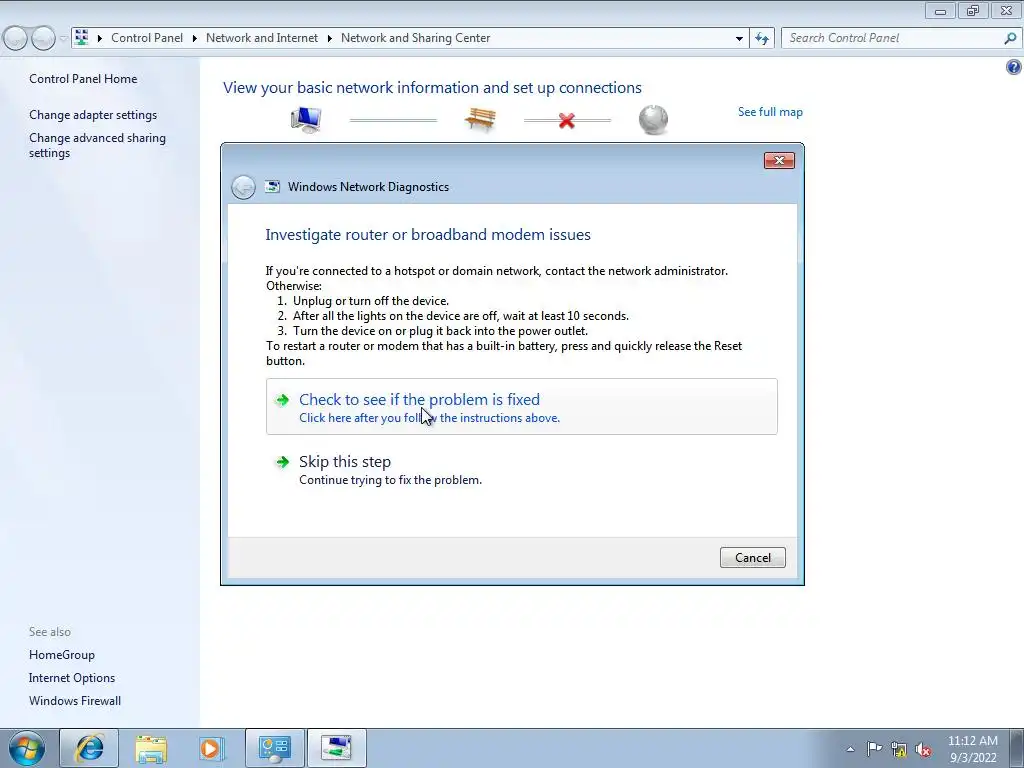Expand the arrow after Network and Internet breadcrumb
Viewport: 1024px width, 768px height.
click(x=329, y=38)
